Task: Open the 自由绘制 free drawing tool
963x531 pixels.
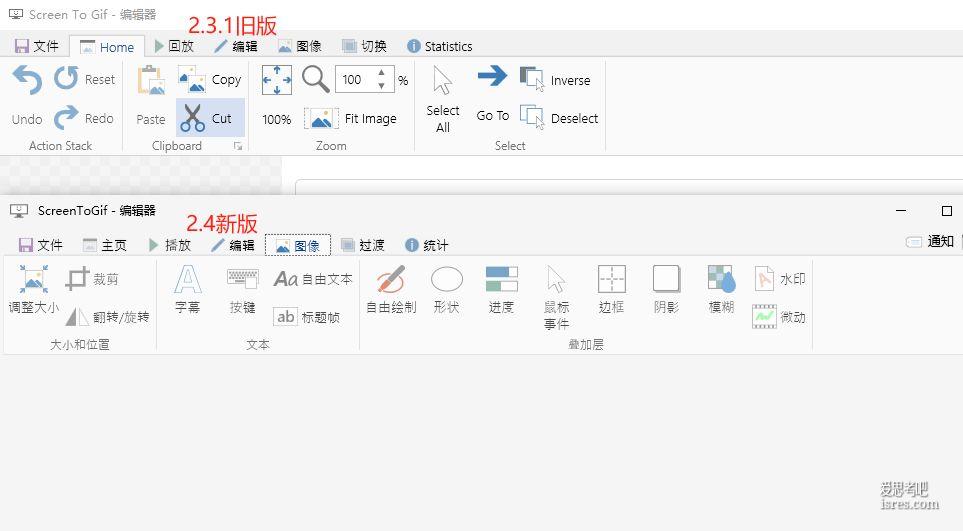Action: 391,289
